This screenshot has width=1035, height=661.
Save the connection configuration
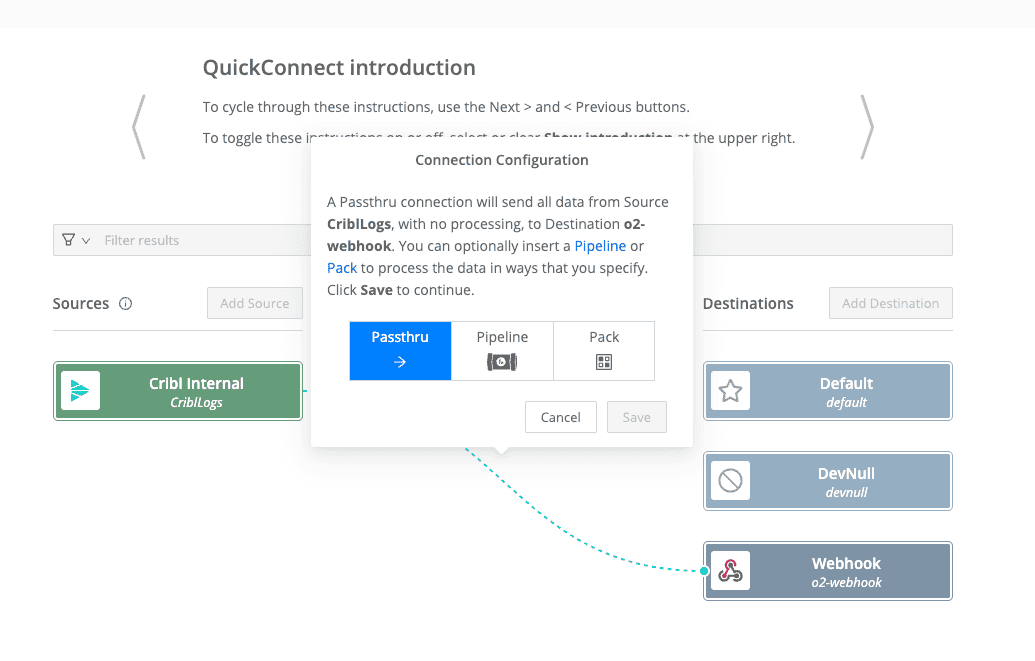[x=637, y=417]
